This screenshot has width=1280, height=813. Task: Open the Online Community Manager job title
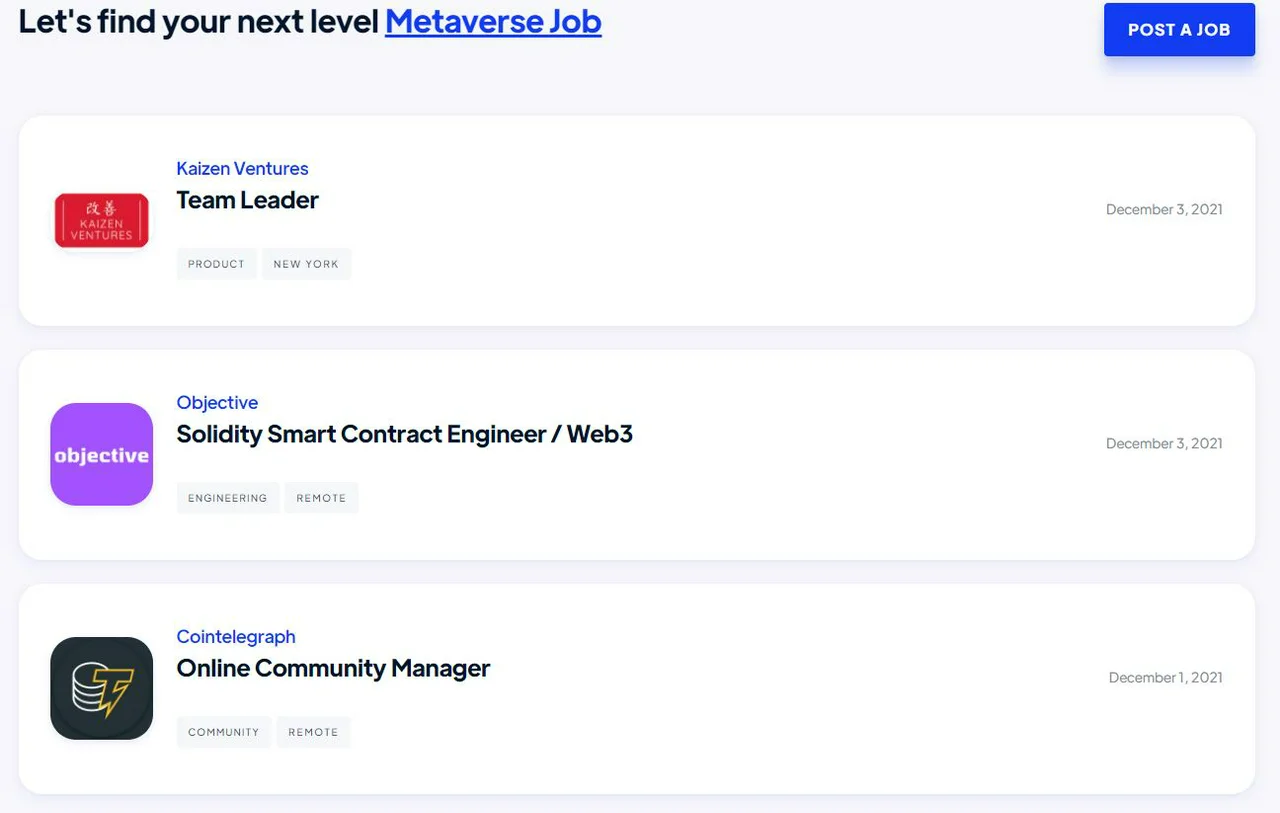coord(333,668)
